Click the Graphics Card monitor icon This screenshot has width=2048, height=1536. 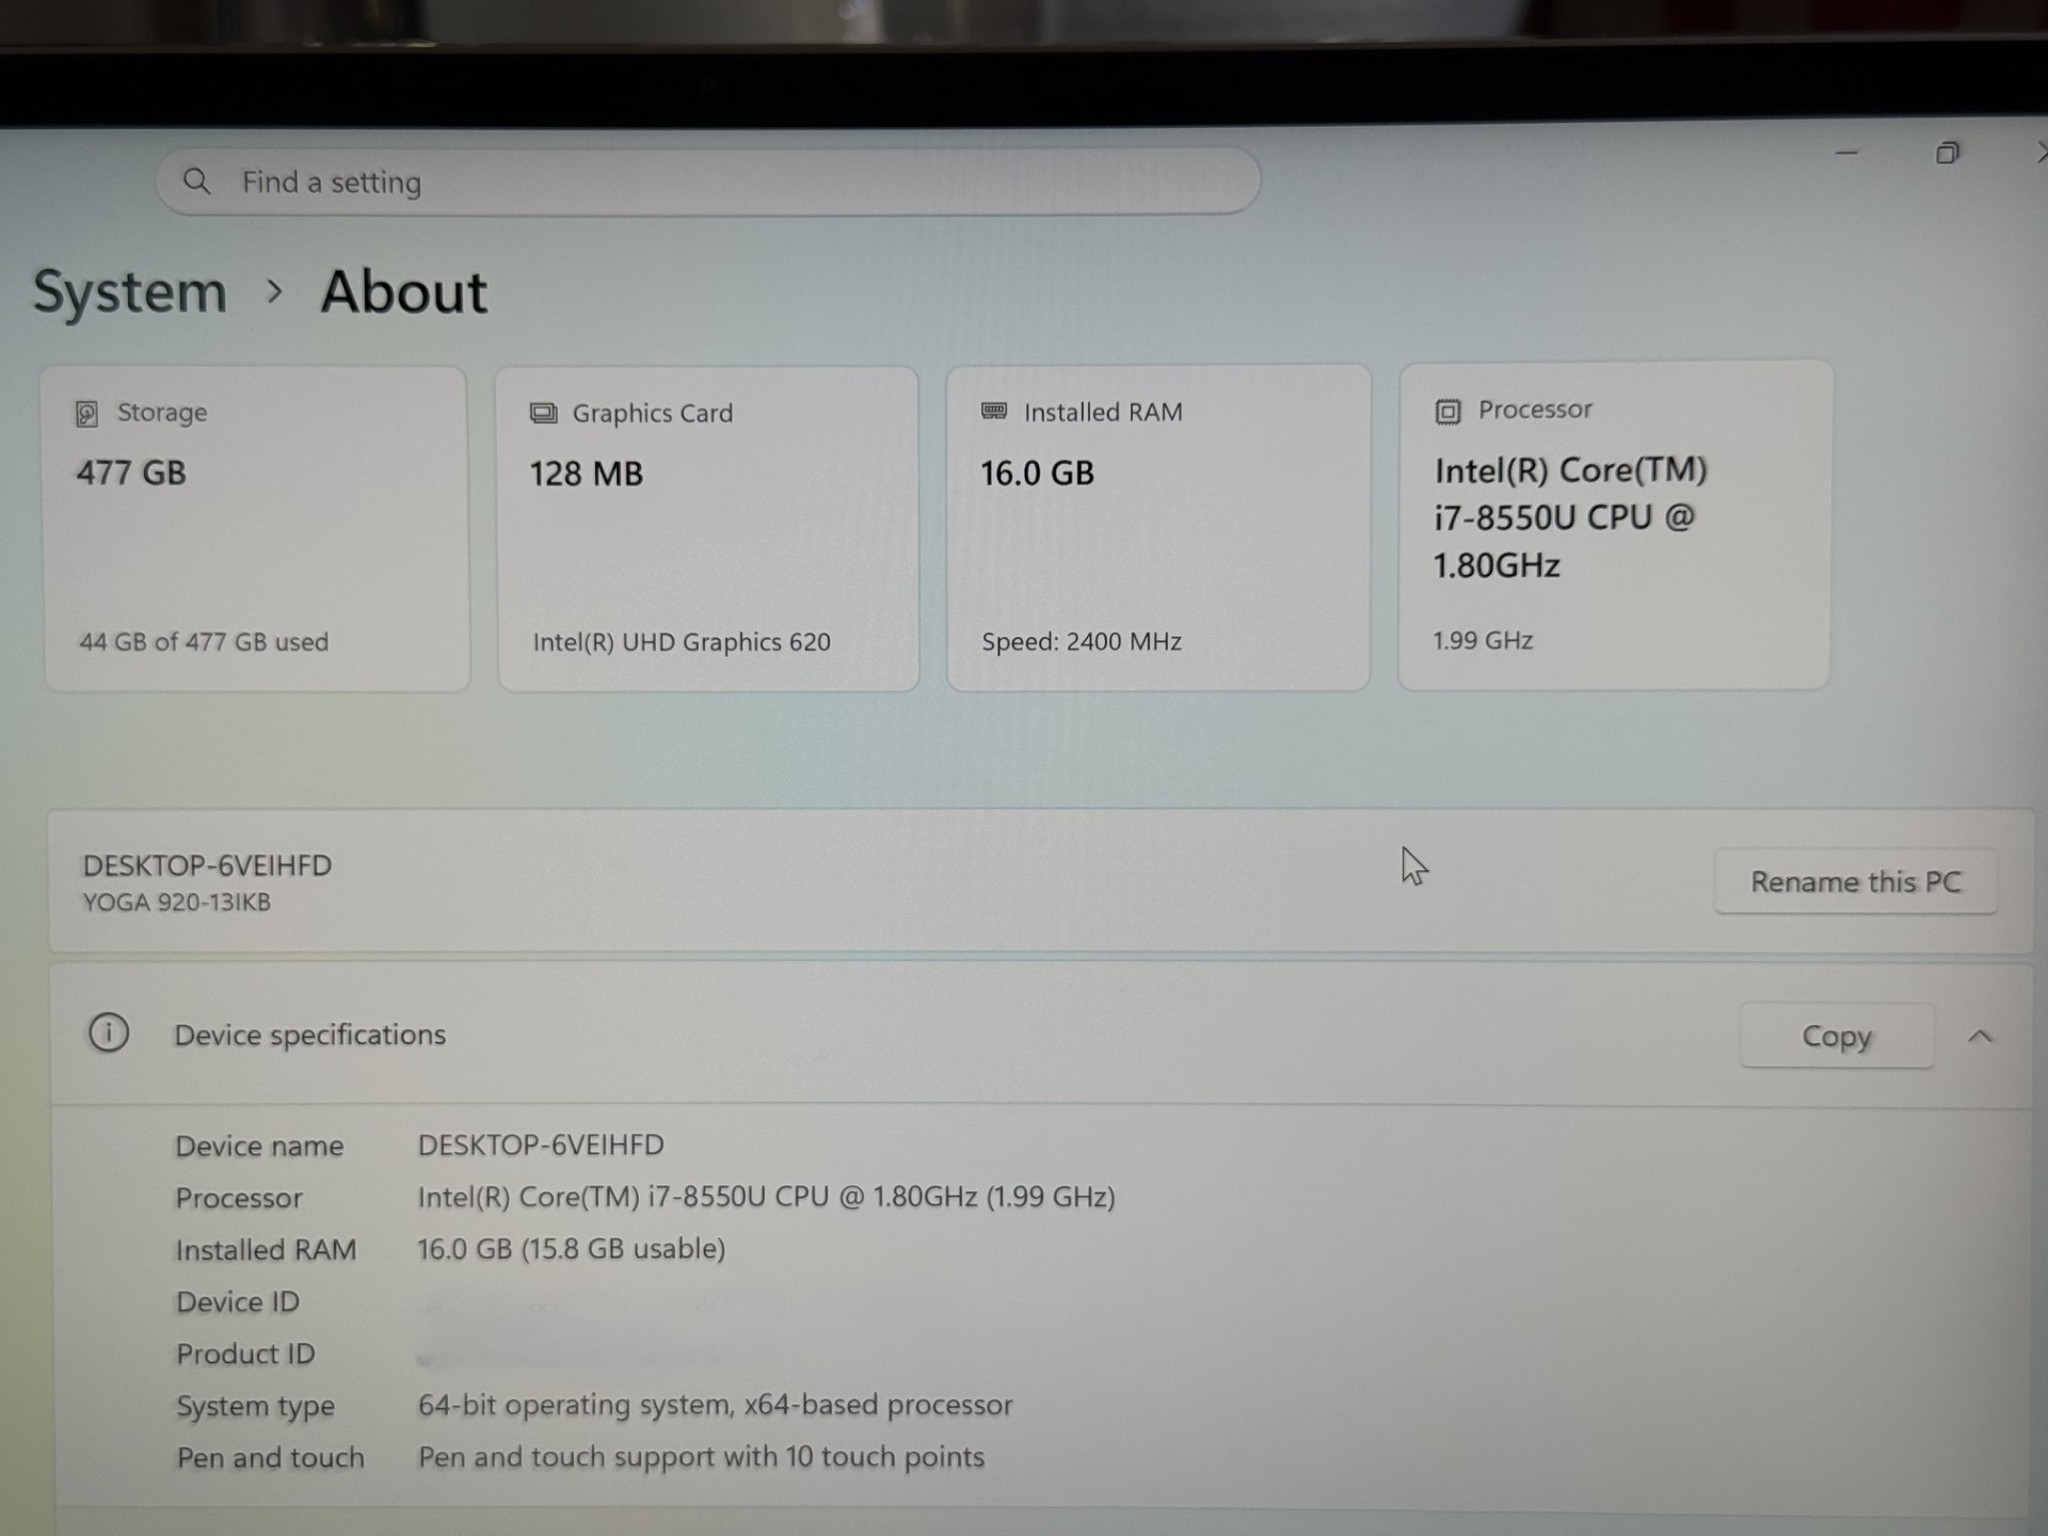pyautogui.click(x=543, y=413)
